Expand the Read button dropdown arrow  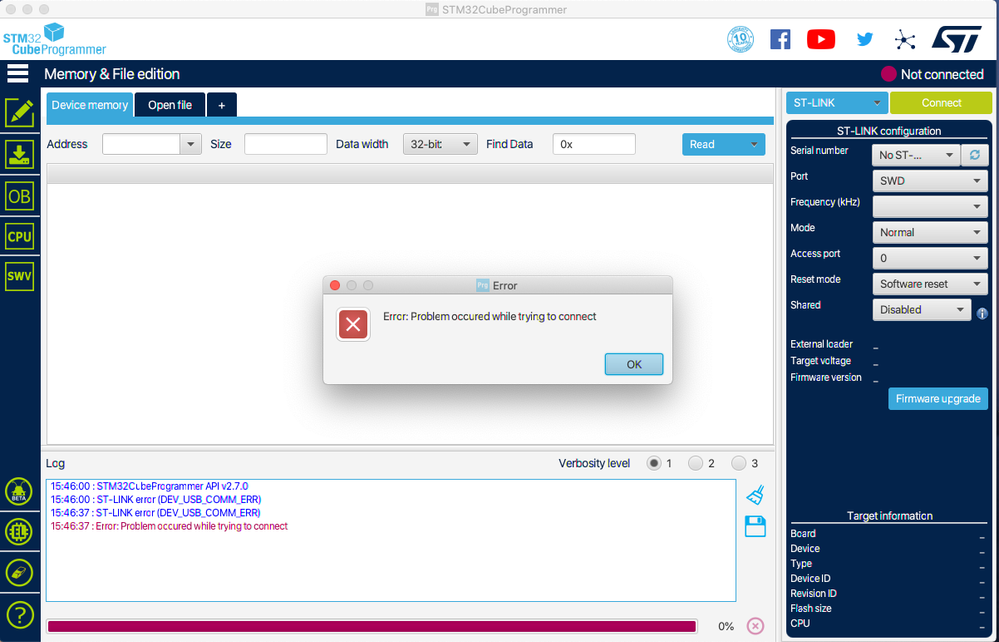coord(754,145)
